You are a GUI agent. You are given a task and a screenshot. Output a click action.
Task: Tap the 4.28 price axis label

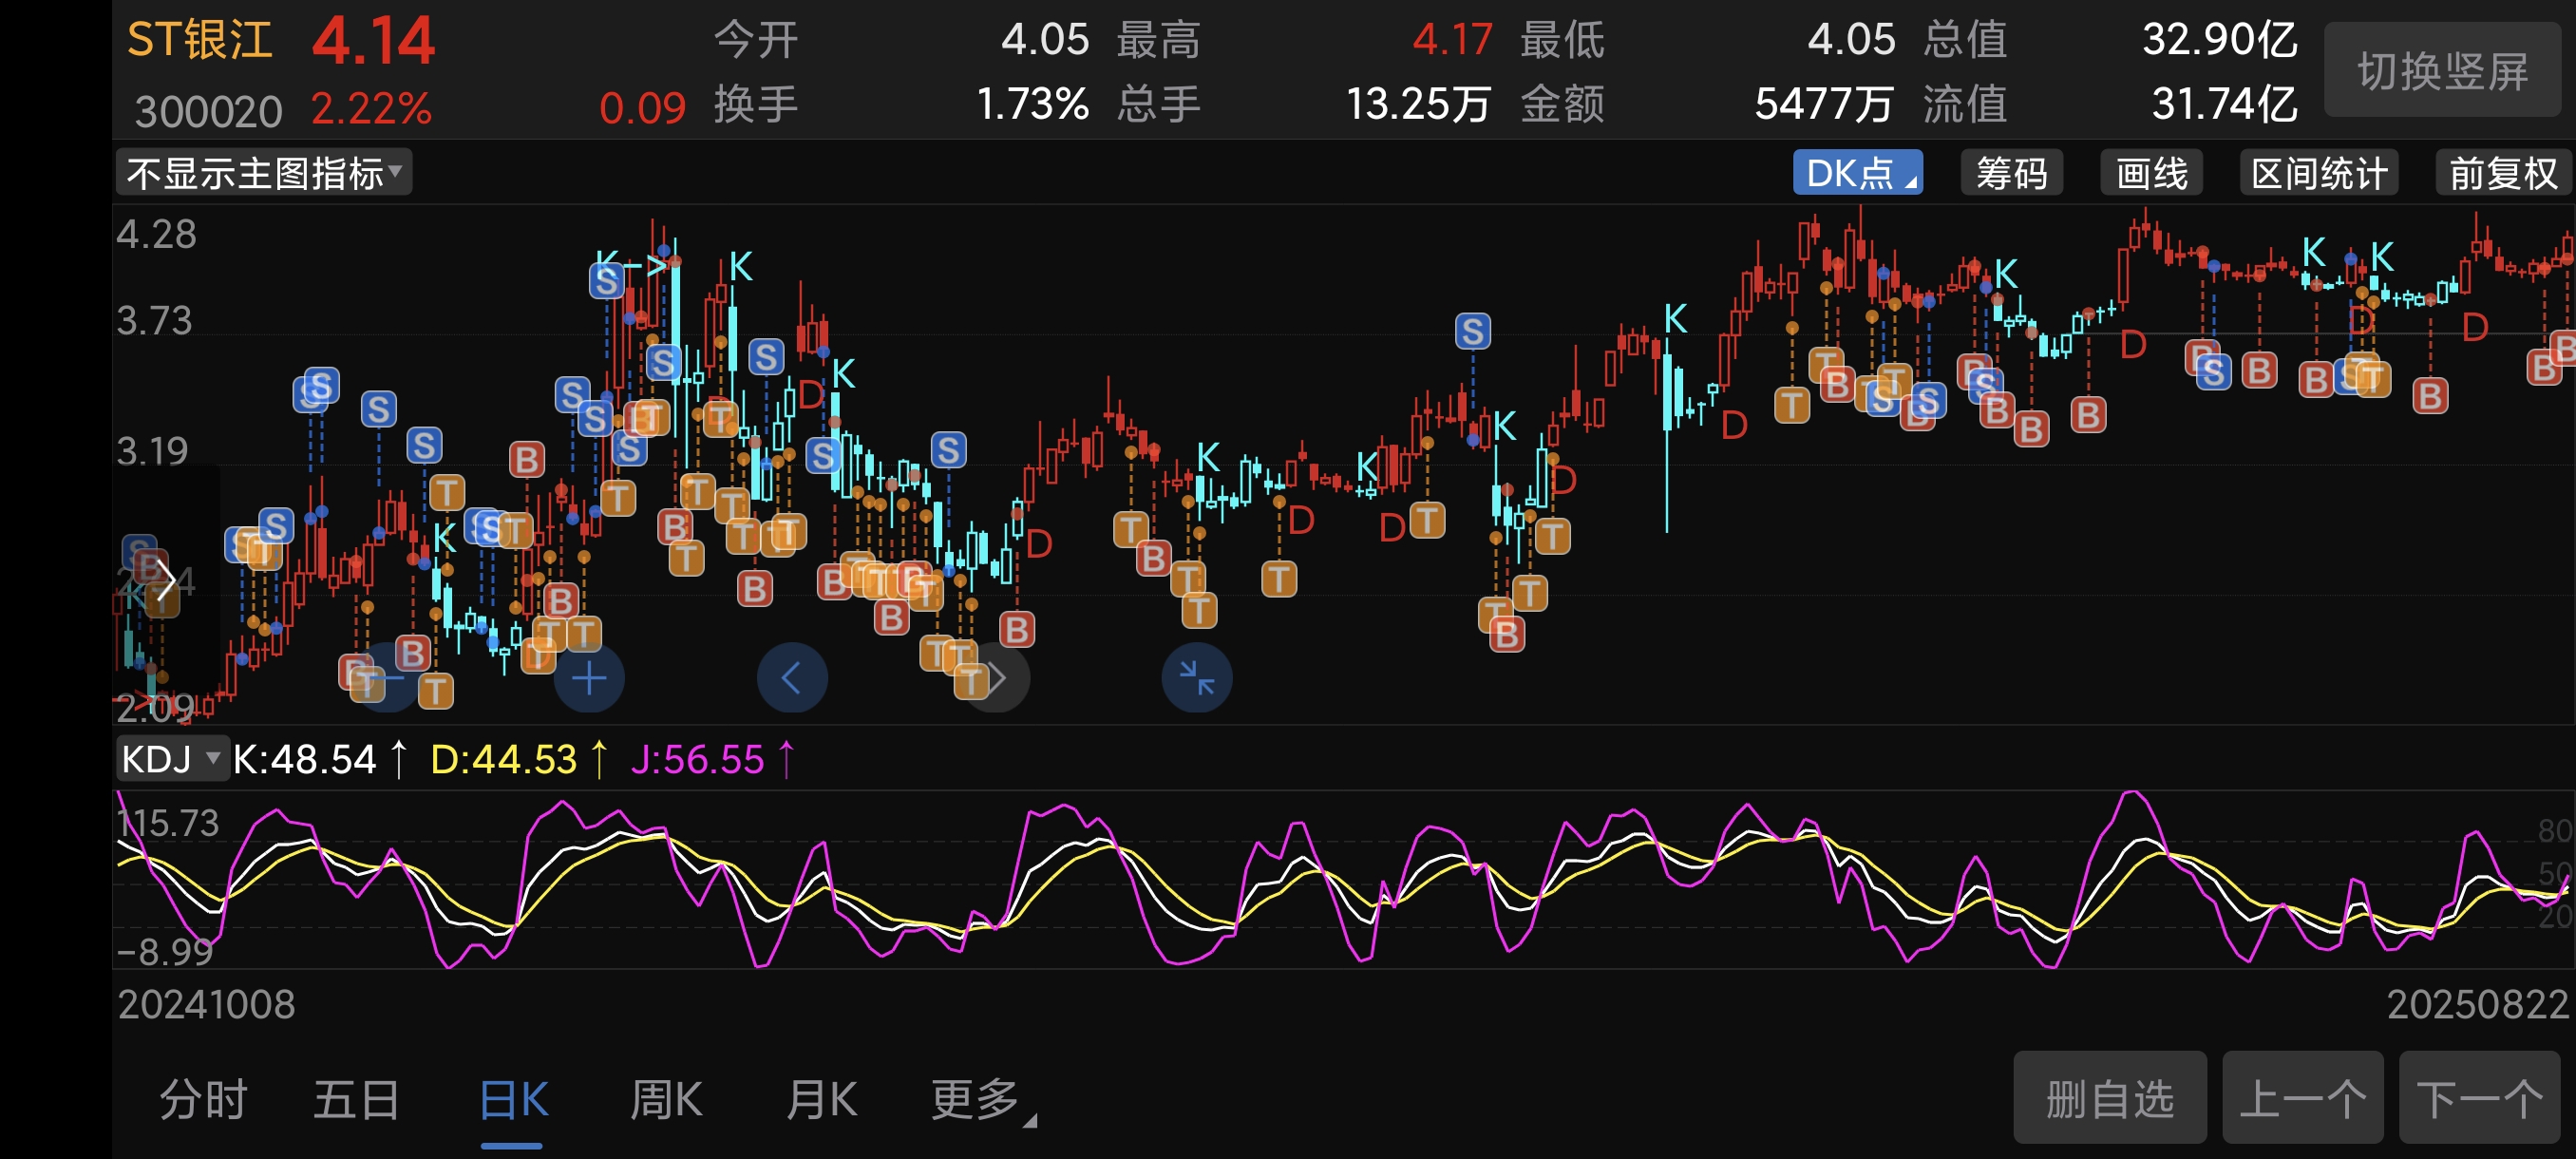156,234
